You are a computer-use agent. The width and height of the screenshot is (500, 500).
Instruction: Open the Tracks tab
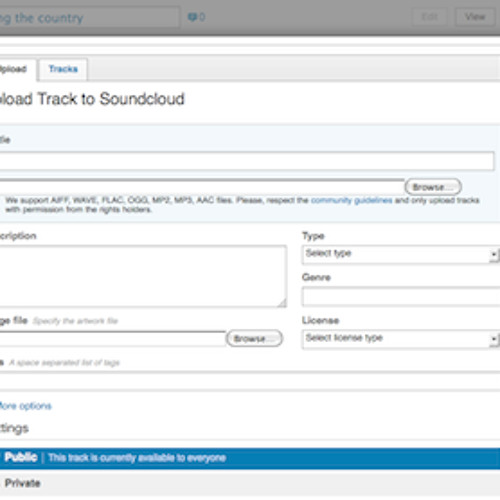click(x=63, y=69)
